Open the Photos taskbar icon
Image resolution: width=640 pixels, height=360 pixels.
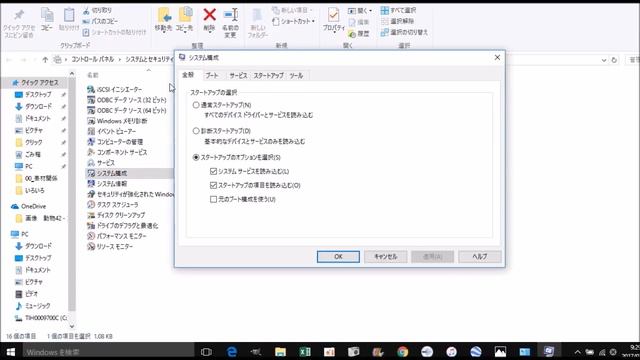coord(500,351)
